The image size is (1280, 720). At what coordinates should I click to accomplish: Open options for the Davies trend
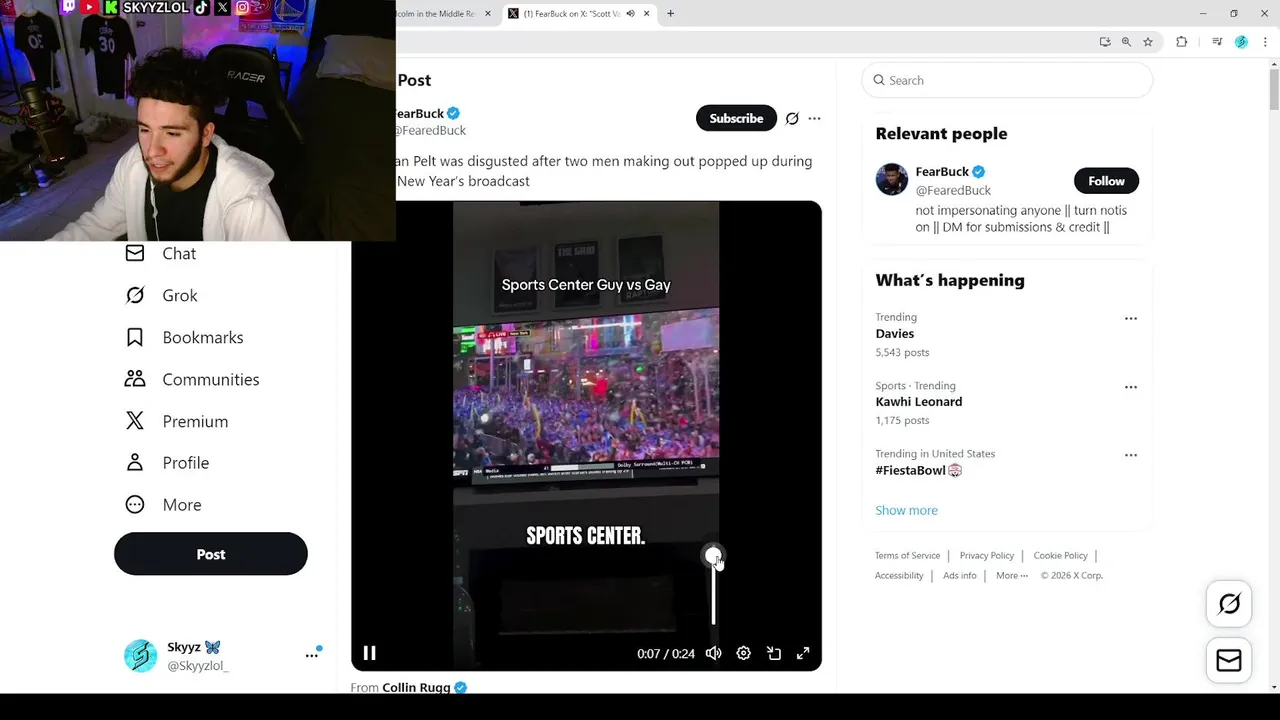point(1131,319)
